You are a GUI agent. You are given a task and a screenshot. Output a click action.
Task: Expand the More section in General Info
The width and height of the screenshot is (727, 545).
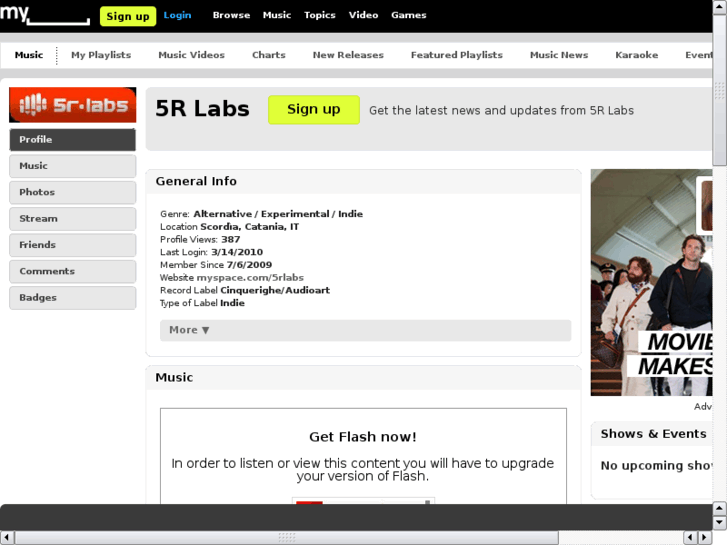coord(365,330)
